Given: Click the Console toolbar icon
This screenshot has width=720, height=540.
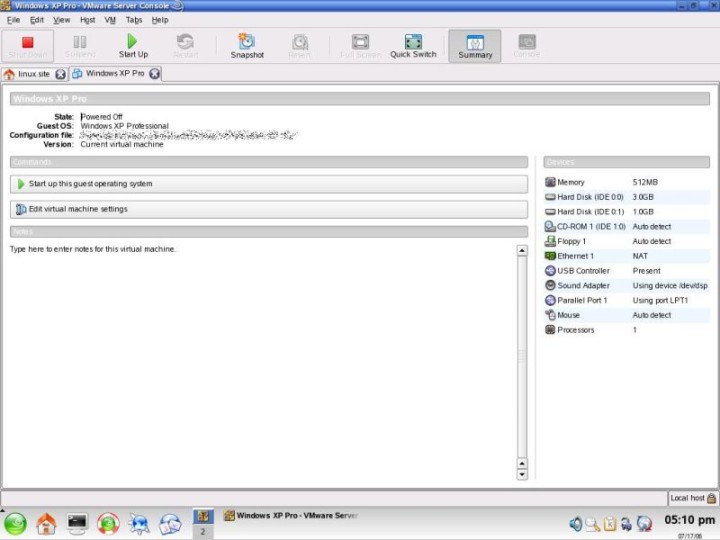Looking at the screenshot, I should [x=527, y=42].
